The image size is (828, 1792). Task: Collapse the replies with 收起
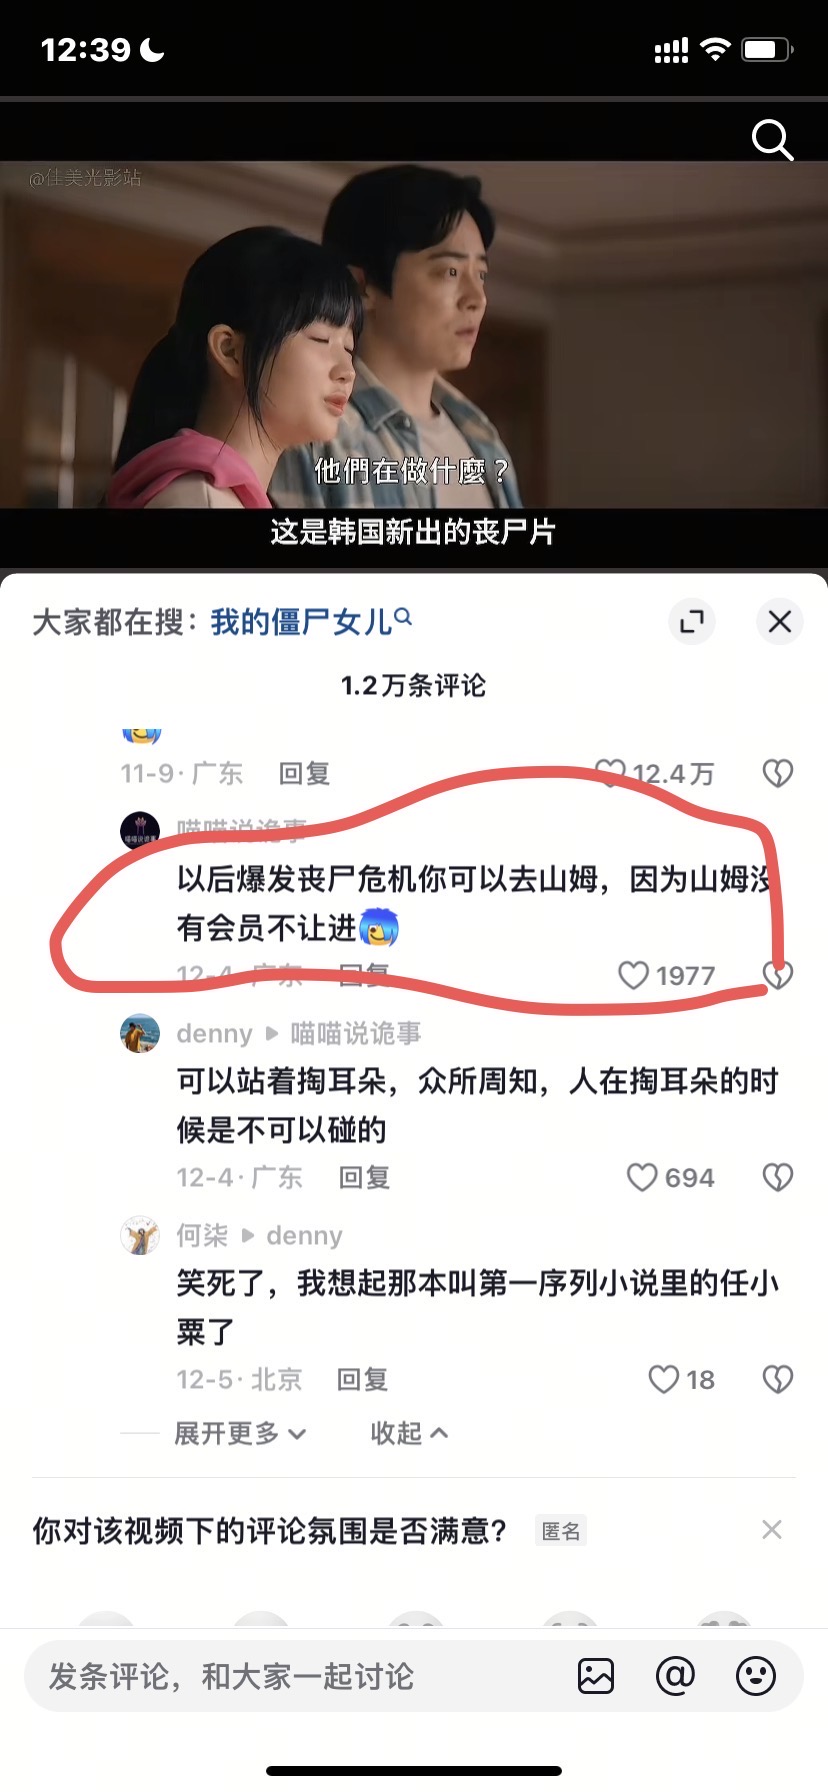click(409, 1433)
